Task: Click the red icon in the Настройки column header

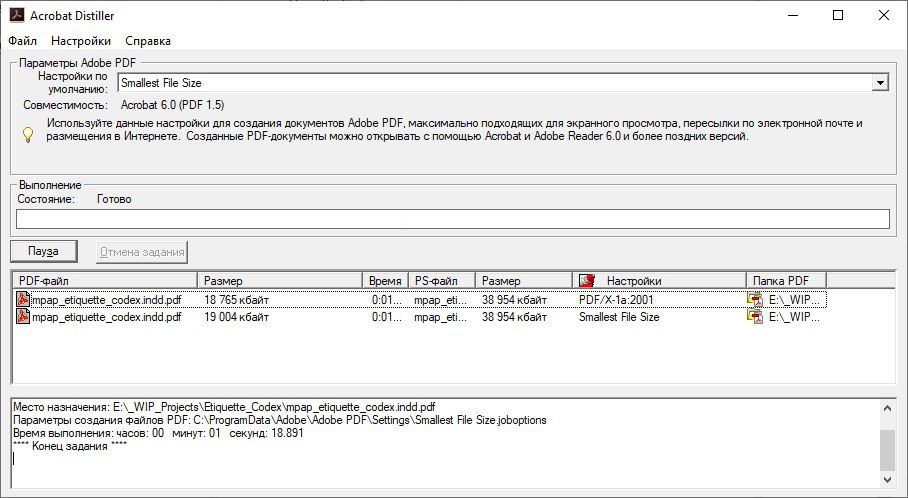Action: coord(587,280)
